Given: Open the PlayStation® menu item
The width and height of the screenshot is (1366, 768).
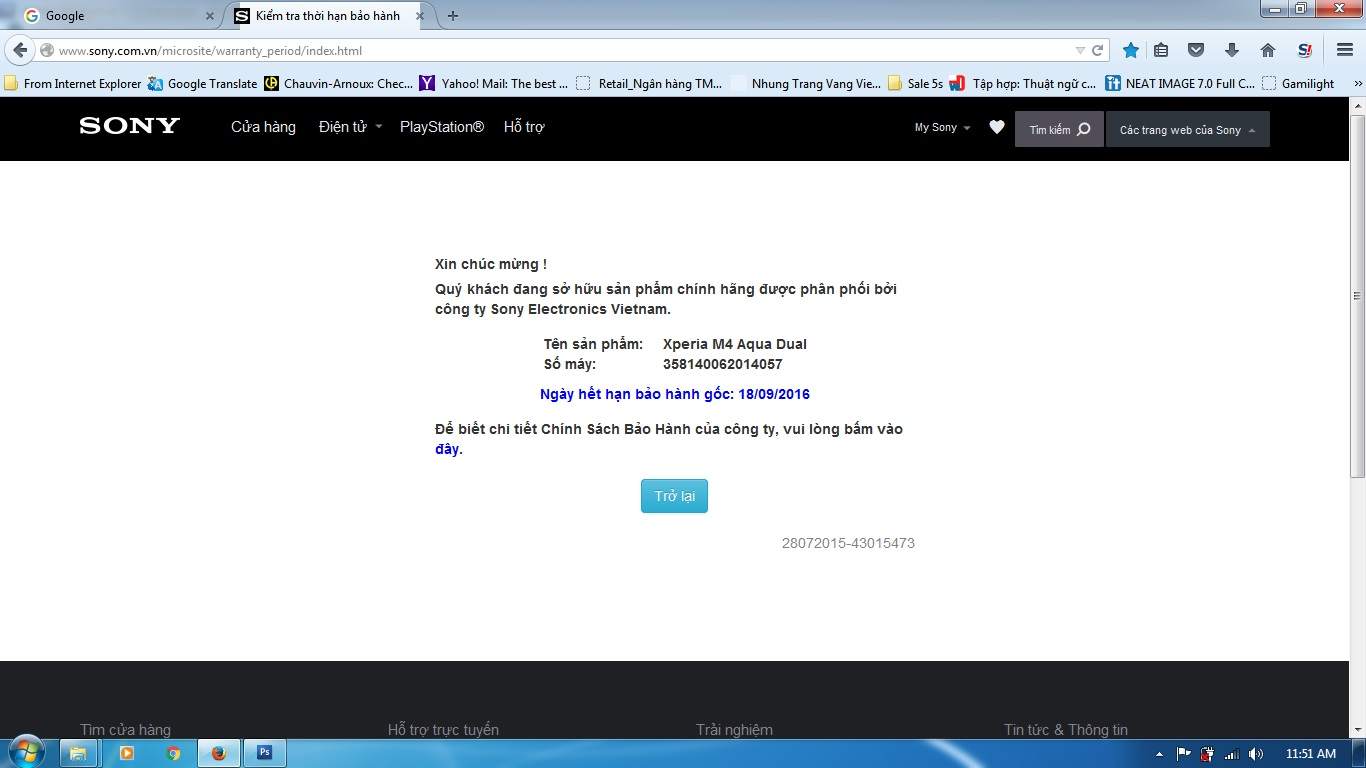Looking at the screenshot, I should click(442, 127).
